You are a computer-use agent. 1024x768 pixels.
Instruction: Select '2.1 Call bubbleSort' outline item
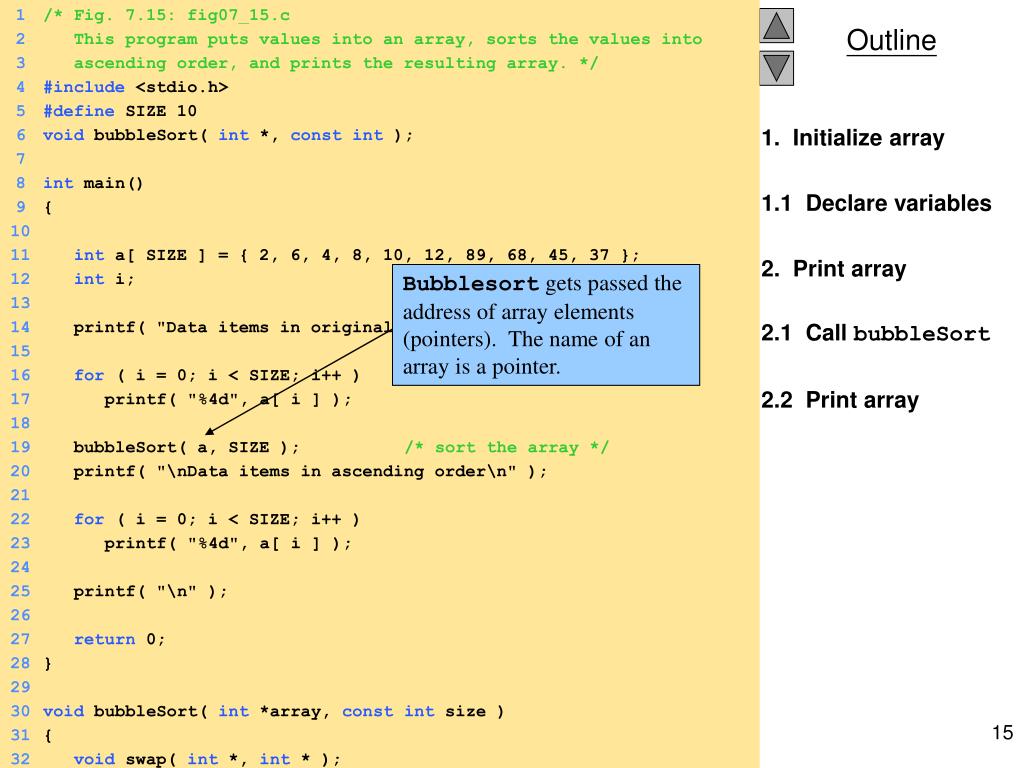[x=876, y=333]
